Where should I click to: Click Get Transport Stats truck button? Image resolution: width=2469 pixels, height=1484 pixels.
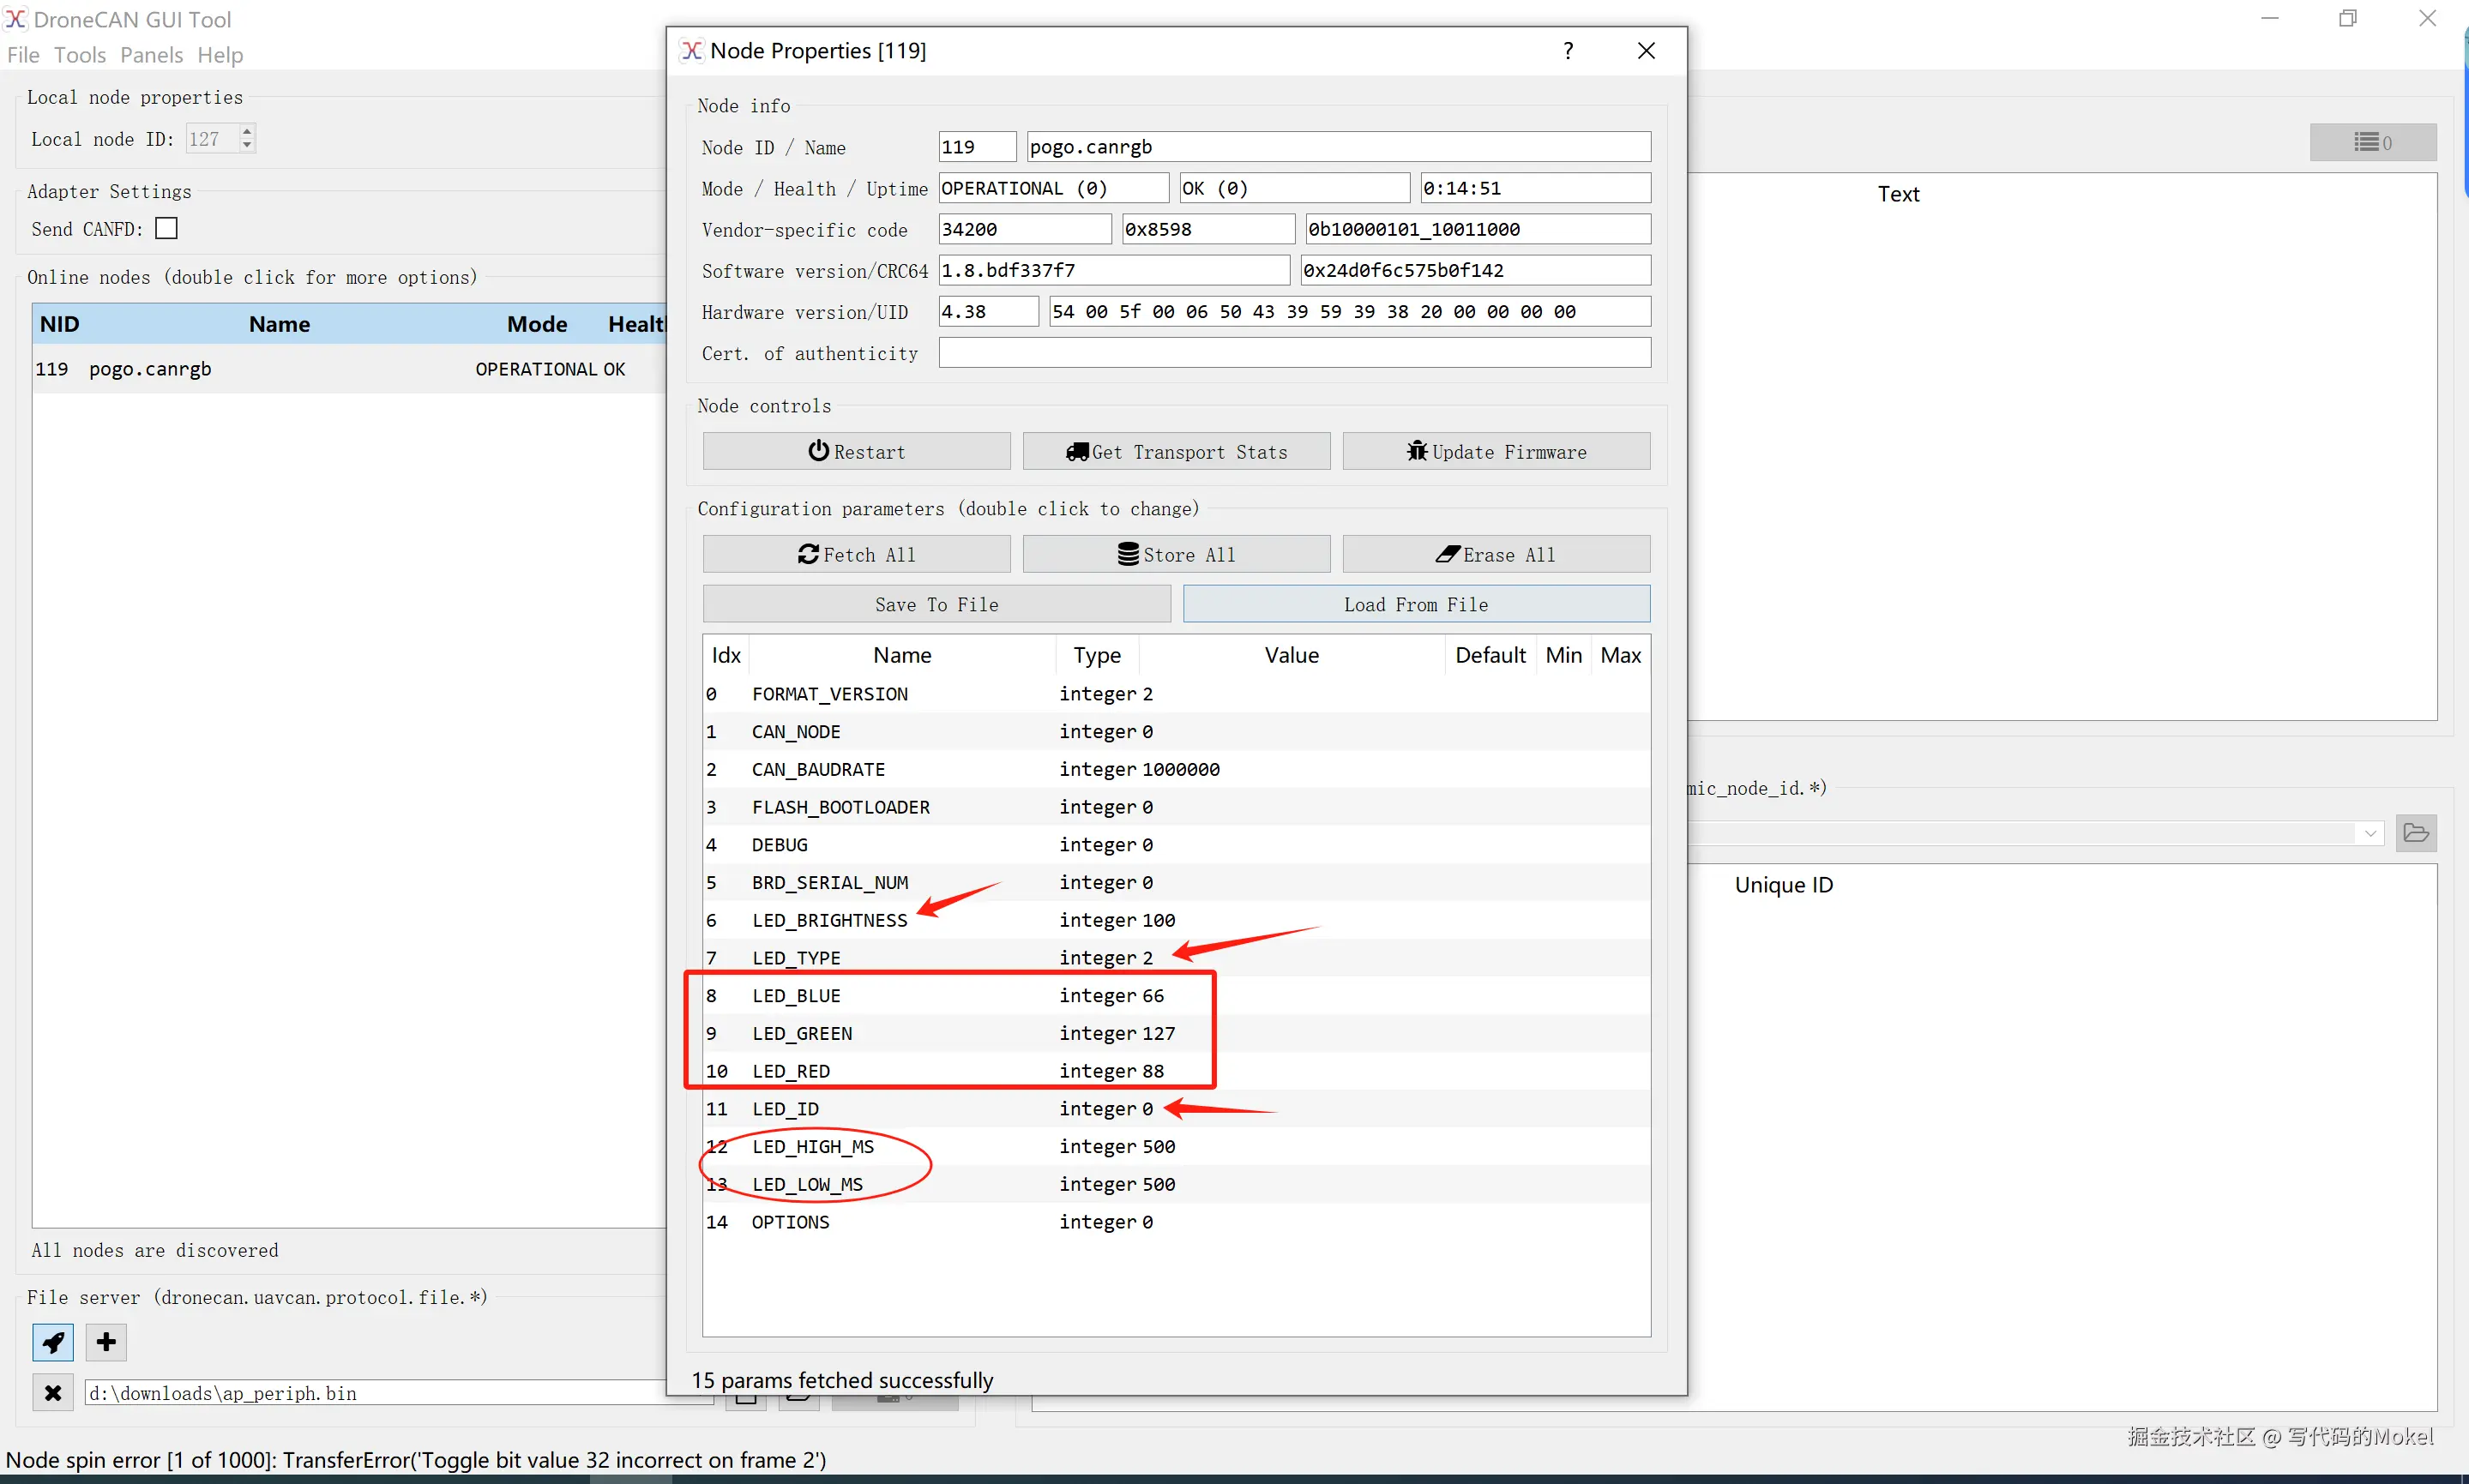point(1176,452)
